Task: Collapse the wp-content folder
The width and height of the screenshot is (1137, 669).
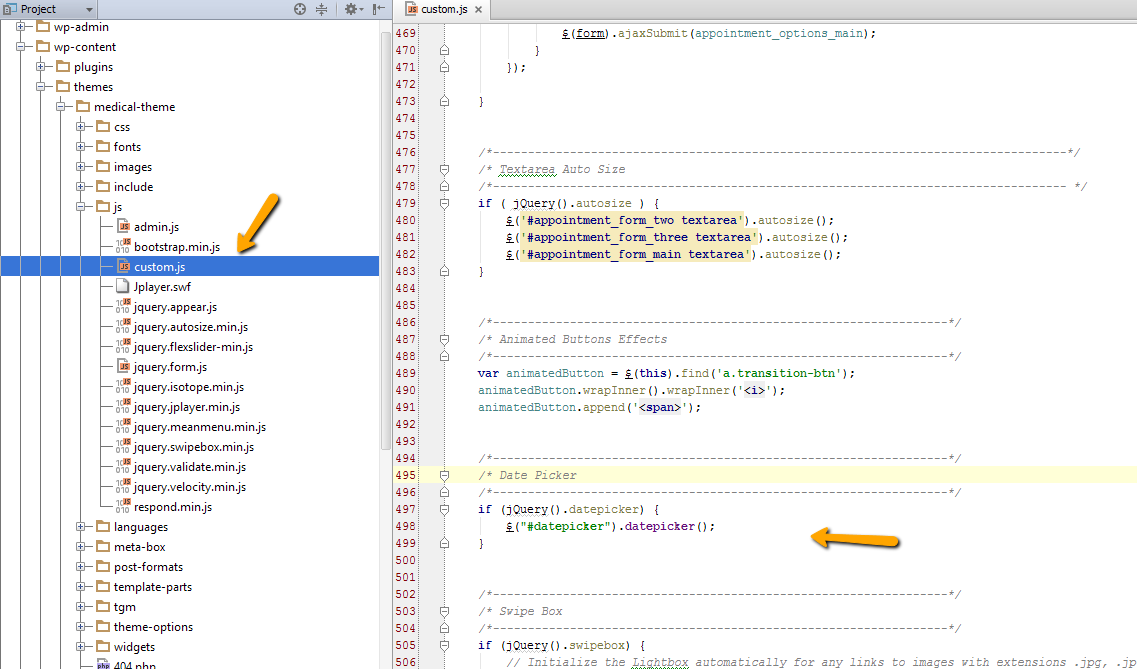Action: coord(20,46)
